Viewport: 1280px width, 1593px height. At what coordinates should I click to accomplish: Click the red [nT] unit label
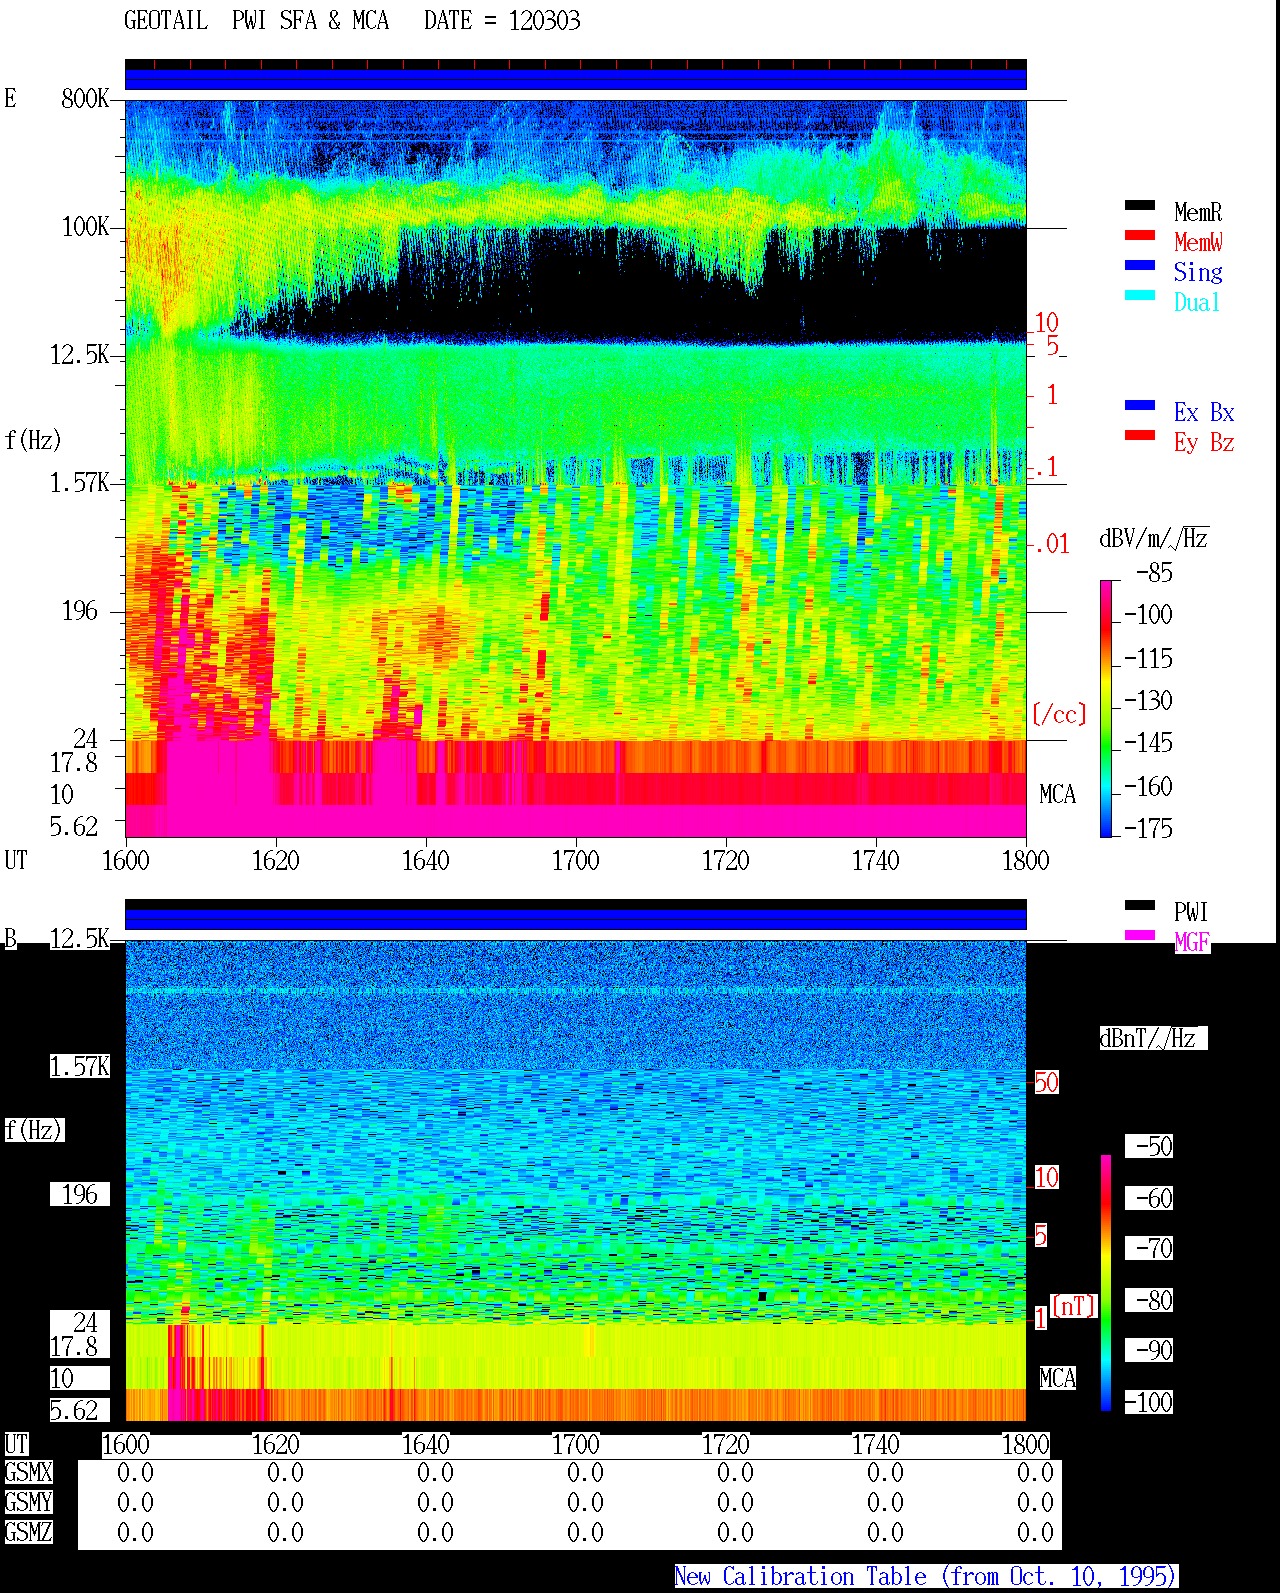(1074, 1305)
